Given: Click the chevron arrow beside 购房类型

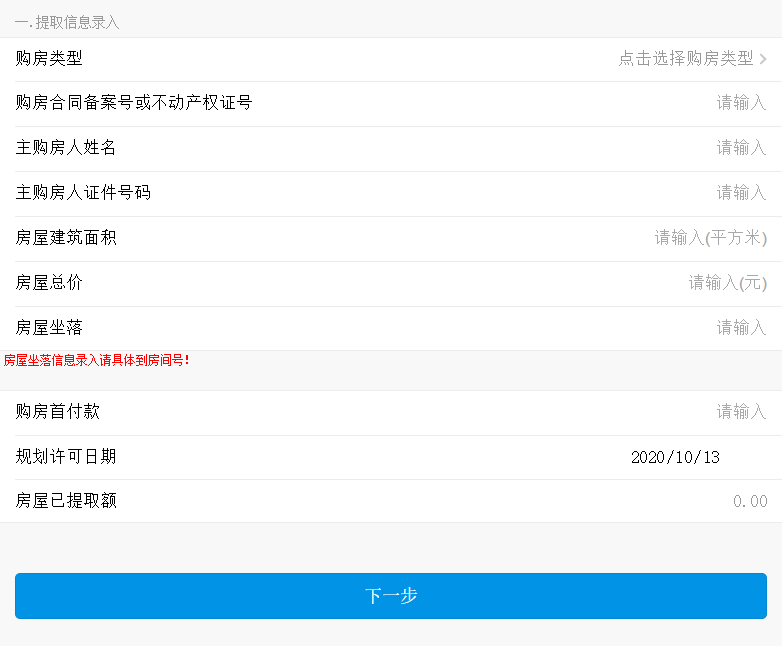Looking at the screenshot, I should point(764,59).
